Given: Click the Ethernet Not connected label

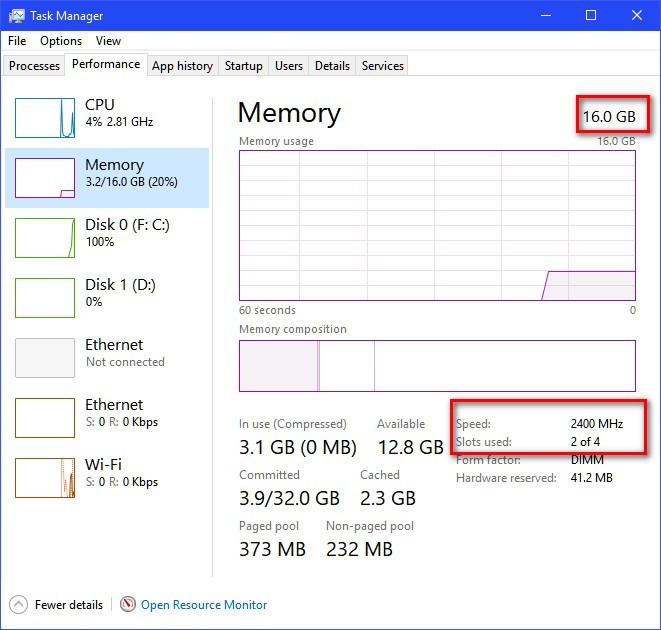Looking at the screenshot, I should click(x=125, y=353).
